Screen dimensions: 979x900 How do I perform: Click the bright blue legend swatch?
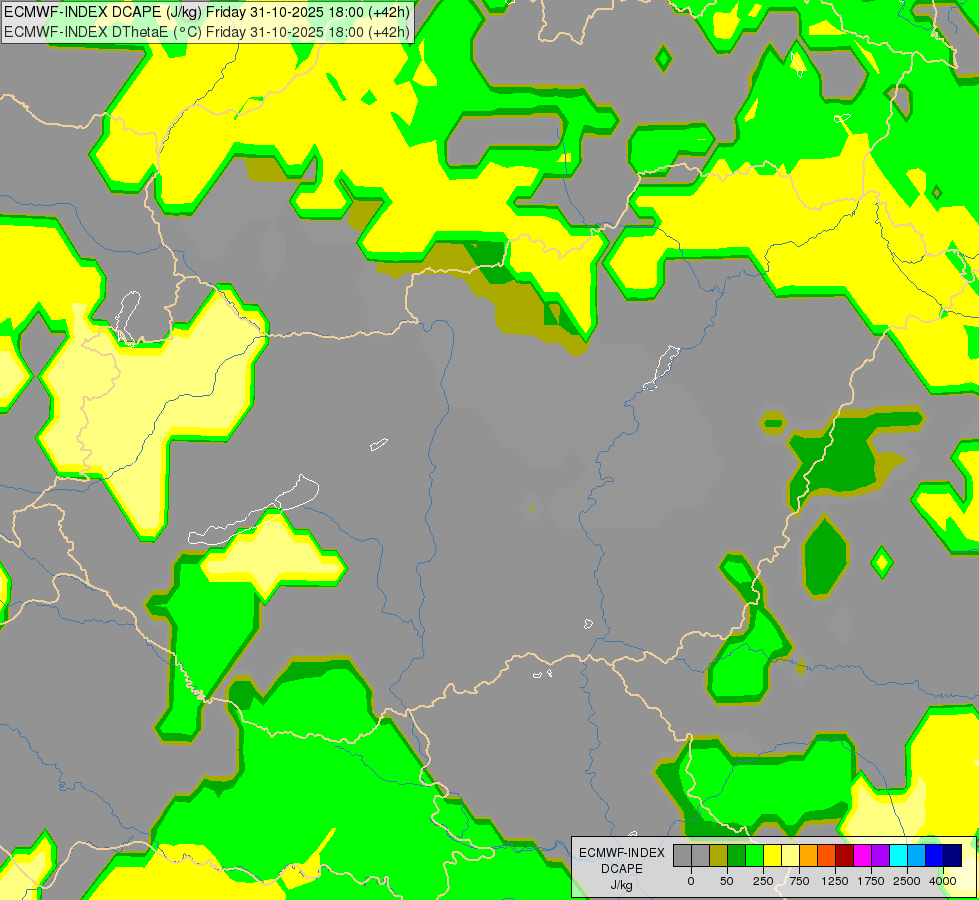[935, 855]
